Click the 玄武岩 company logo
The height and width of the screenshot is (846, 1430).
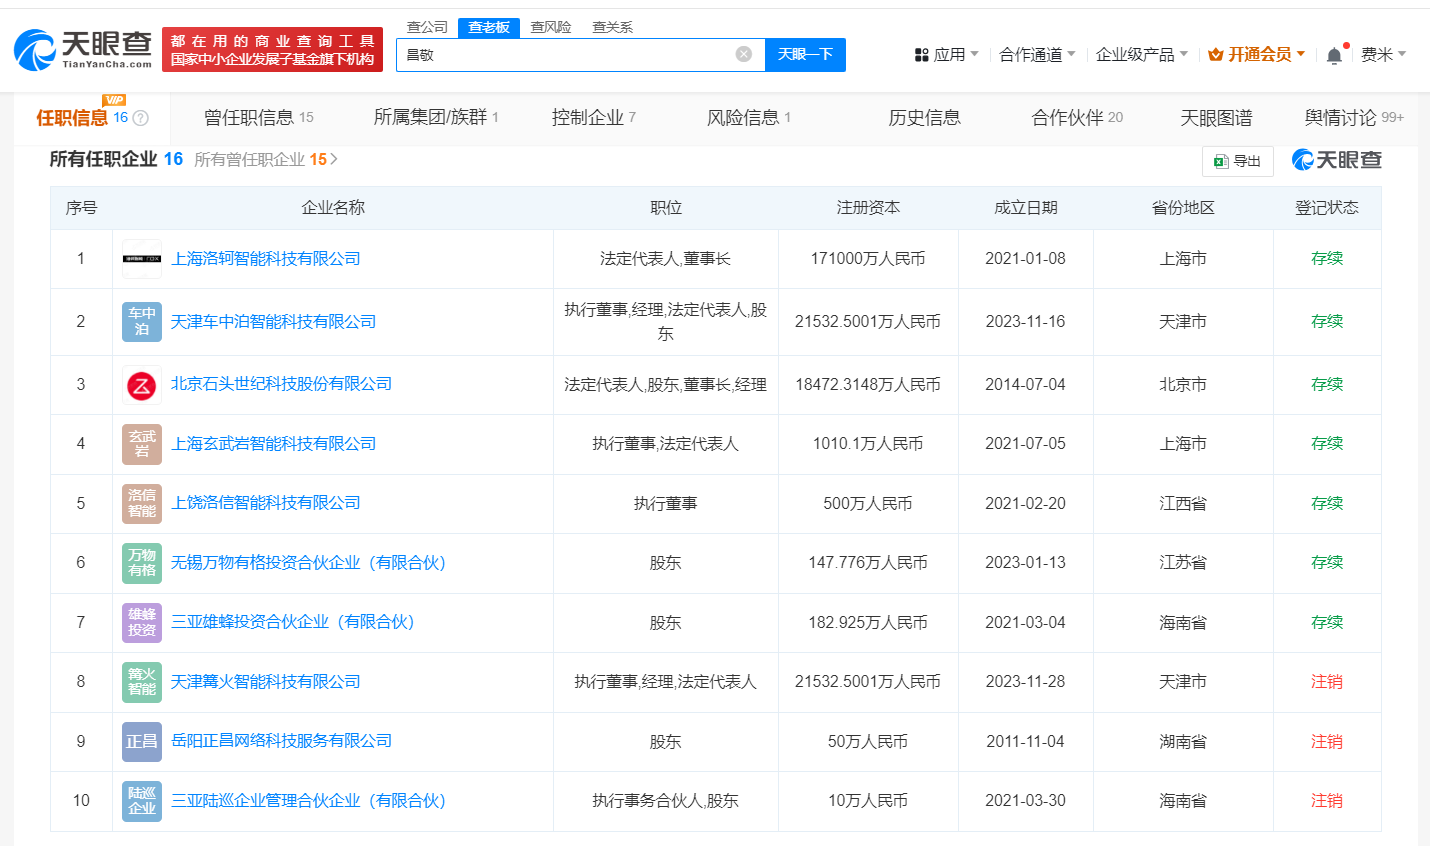coord(142,444)
